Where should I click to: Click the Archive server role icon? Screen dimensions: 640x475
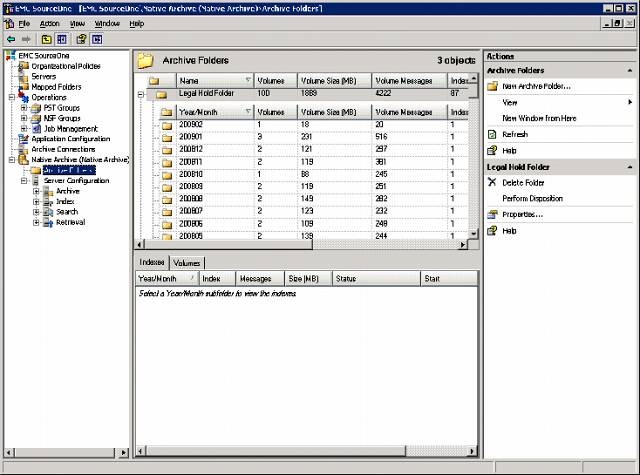(x=48, y=191)
